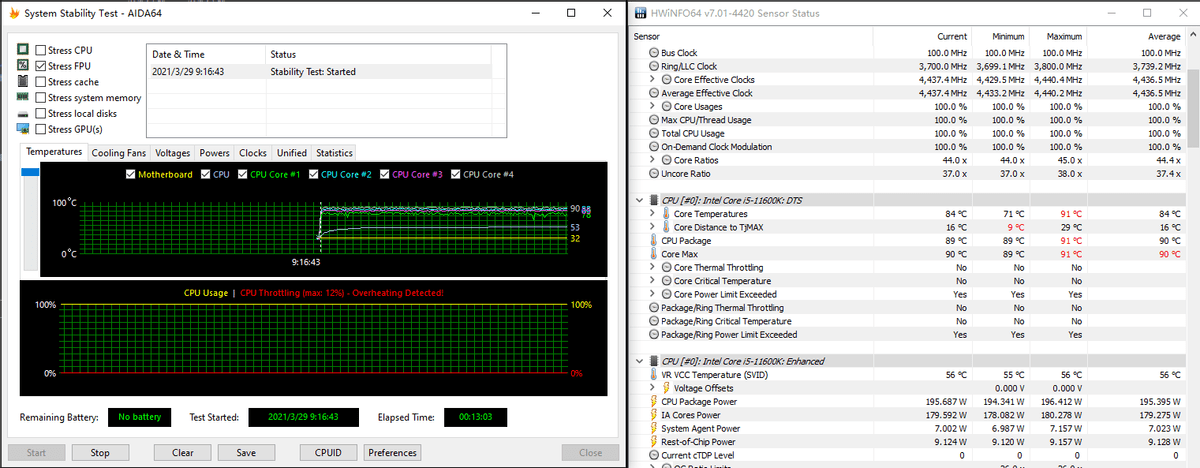The width and height of the screenshot is (1200, 468).
Task: Click the lightning bolt icon beside IA Cores Power
Action: [x=654, y=415]
